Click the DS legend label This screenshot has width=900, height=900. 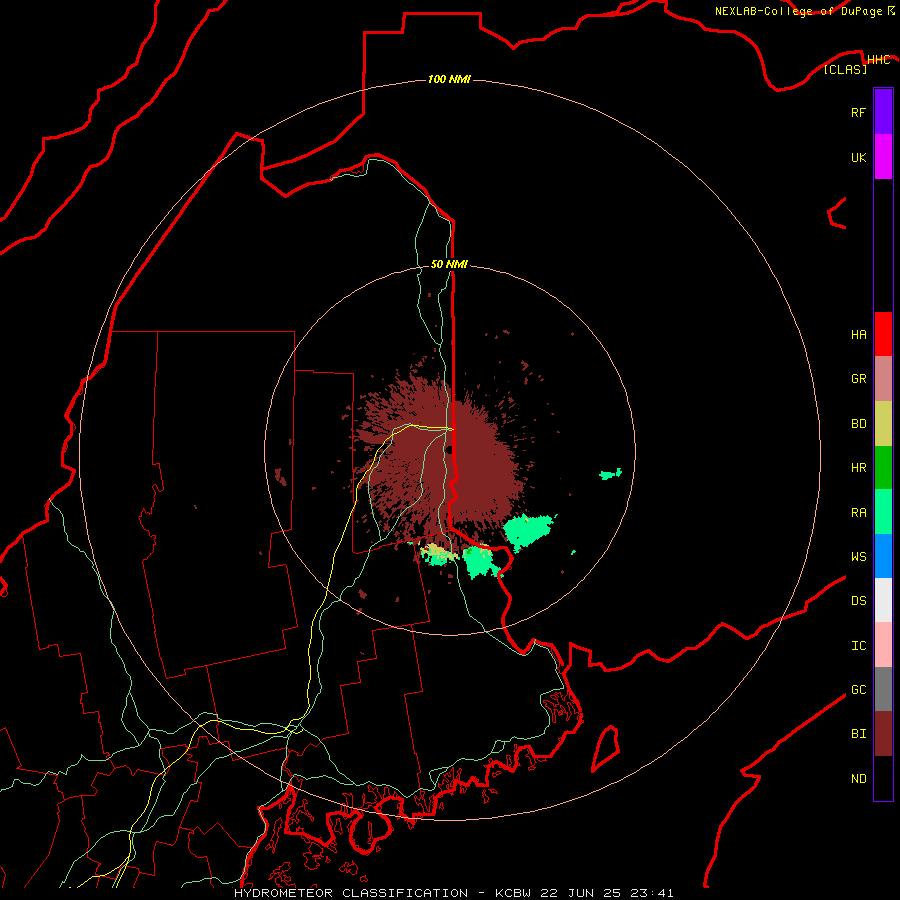tap(858, 601)
